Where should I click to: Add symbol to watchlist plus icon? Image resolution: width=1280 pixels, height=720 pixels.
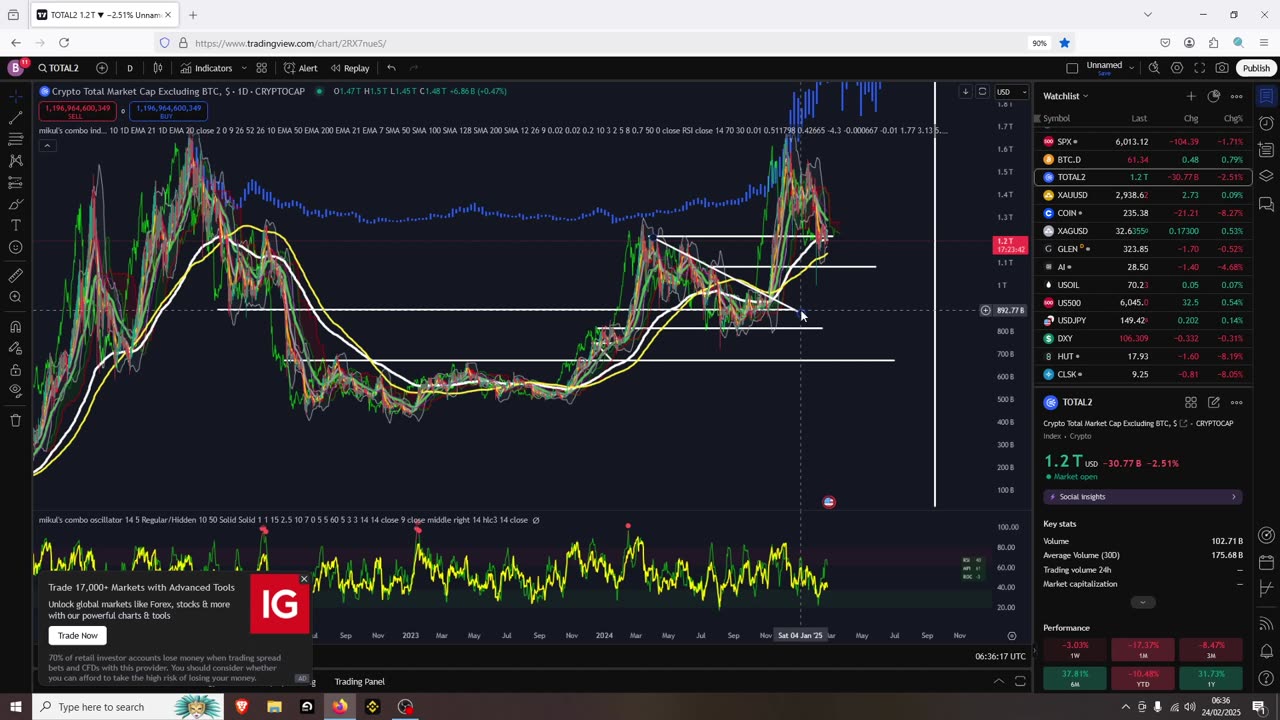point(1190,96)
